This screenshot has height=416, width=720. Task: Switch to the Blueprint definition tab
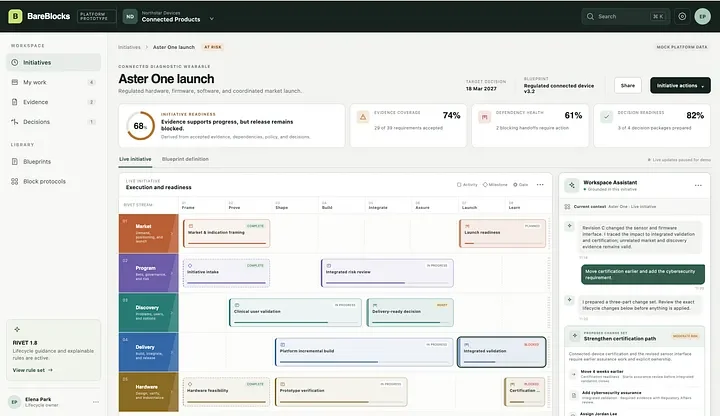tap(185, 159)
